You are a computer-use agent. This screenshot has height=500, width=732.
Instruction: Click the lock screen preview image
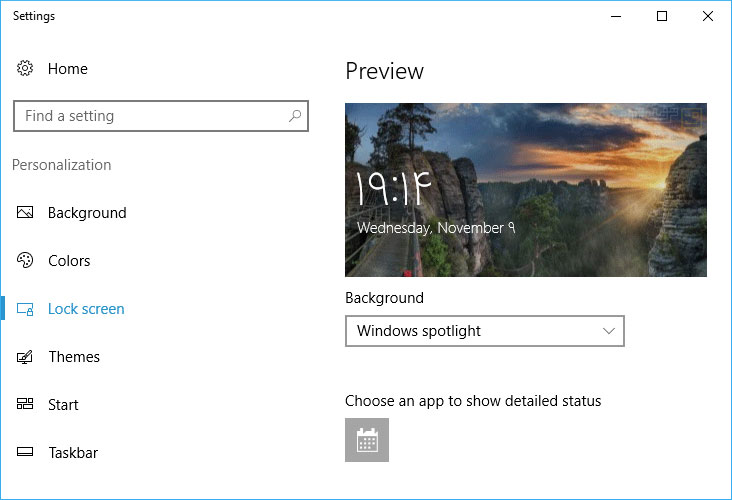pos(525,189)
